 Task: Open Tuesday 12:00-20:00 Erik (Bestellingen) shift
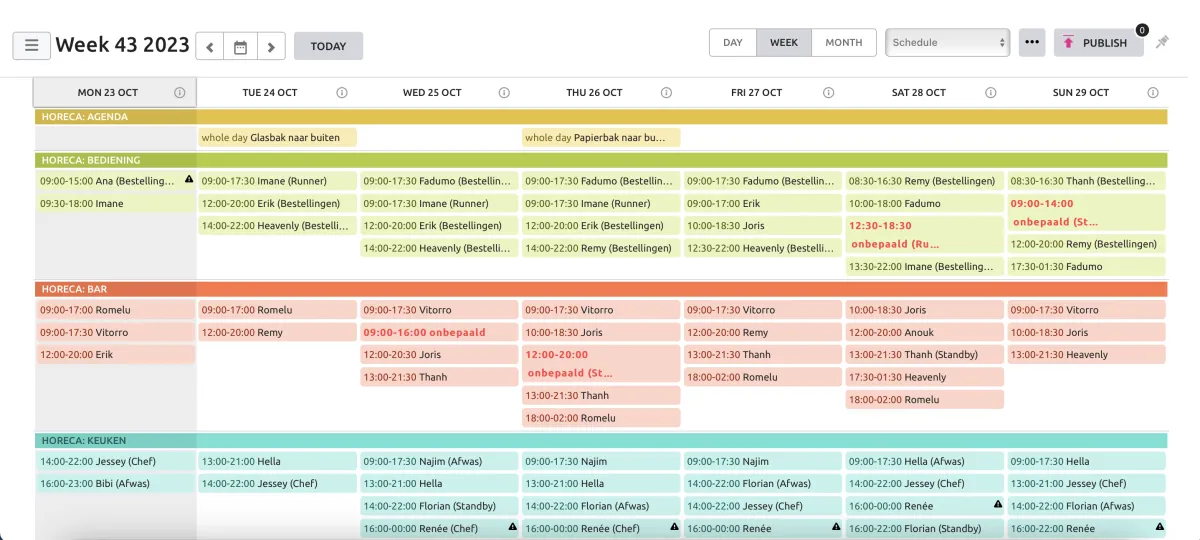(277, 203)
